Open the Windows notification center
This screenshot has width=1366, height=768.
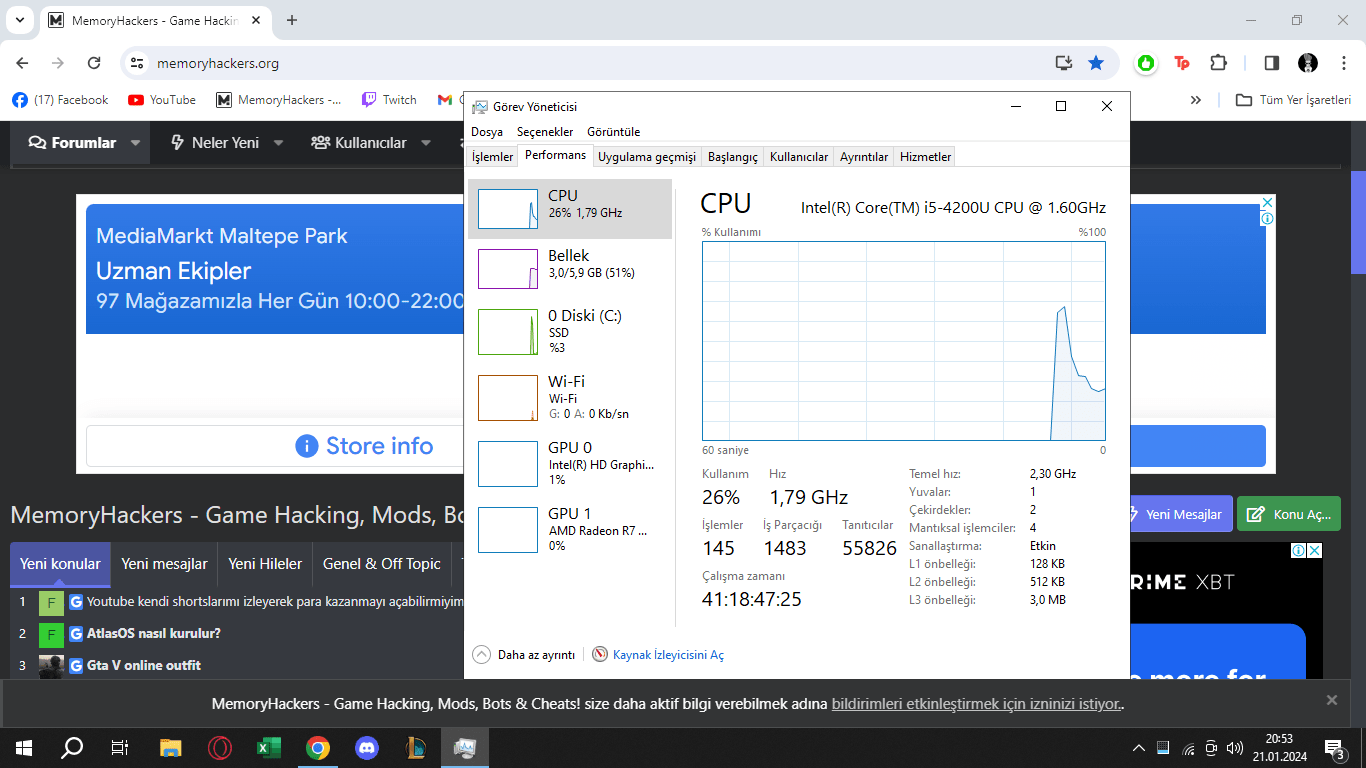click(x=1334, y=748)
